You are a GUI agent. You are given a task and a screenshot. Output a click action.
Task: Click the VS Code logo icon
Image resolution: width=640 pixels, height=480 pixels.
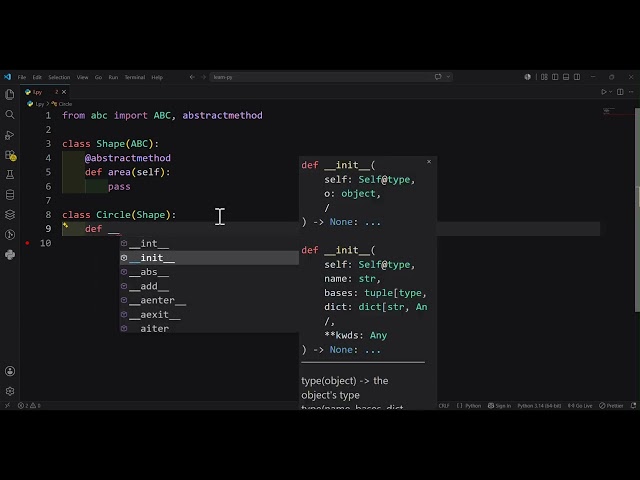tap(7, 77)
